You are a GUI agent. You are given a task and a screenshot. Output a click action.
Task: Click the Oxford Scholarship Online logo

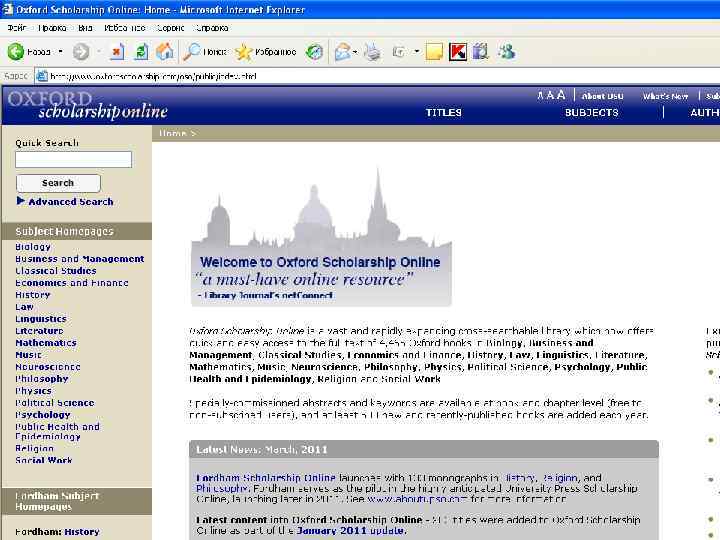point(87,105)
